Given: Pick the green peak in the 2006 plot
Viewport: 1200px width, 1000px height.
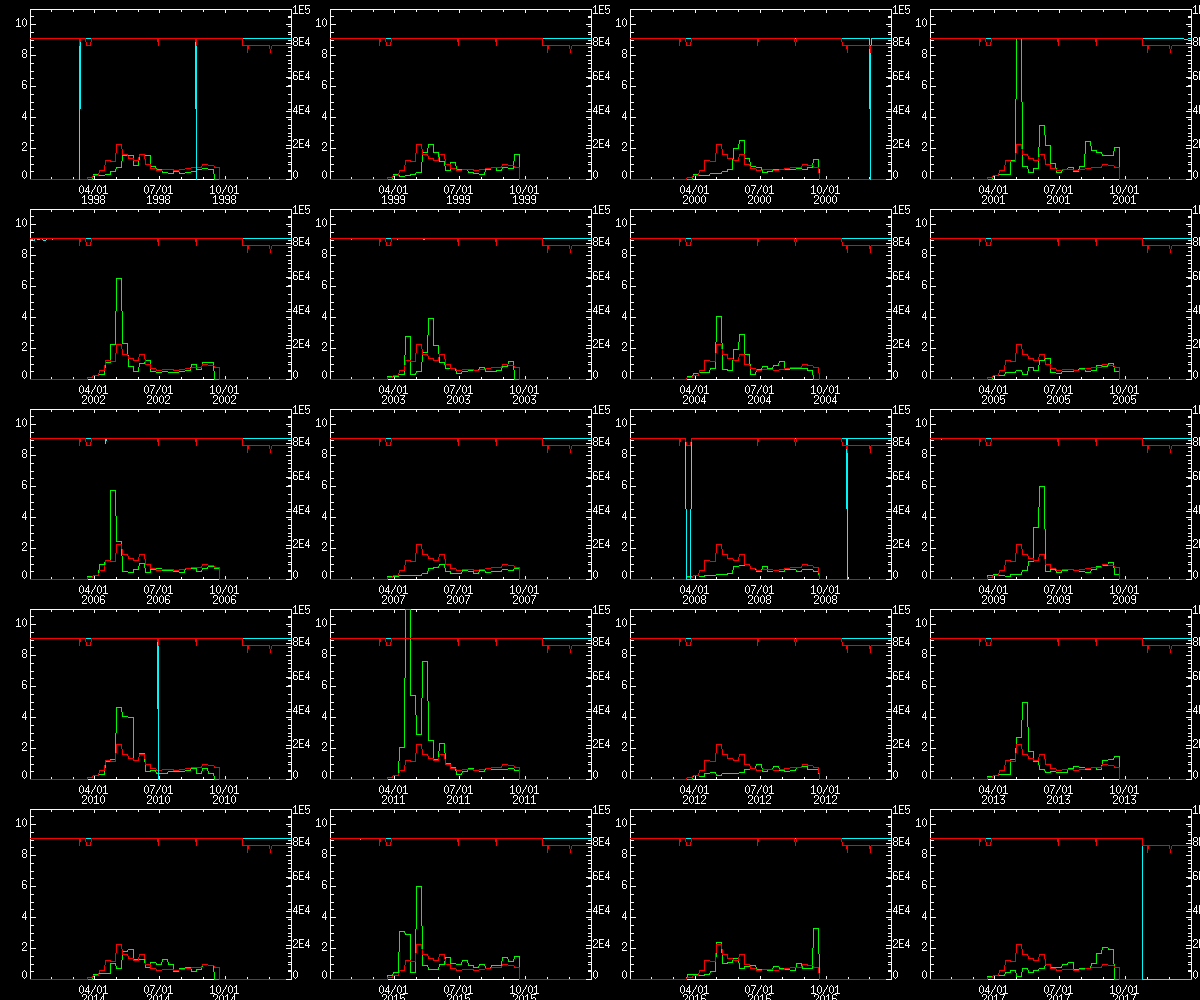Looking at the screenshot, I should (112, 493).
